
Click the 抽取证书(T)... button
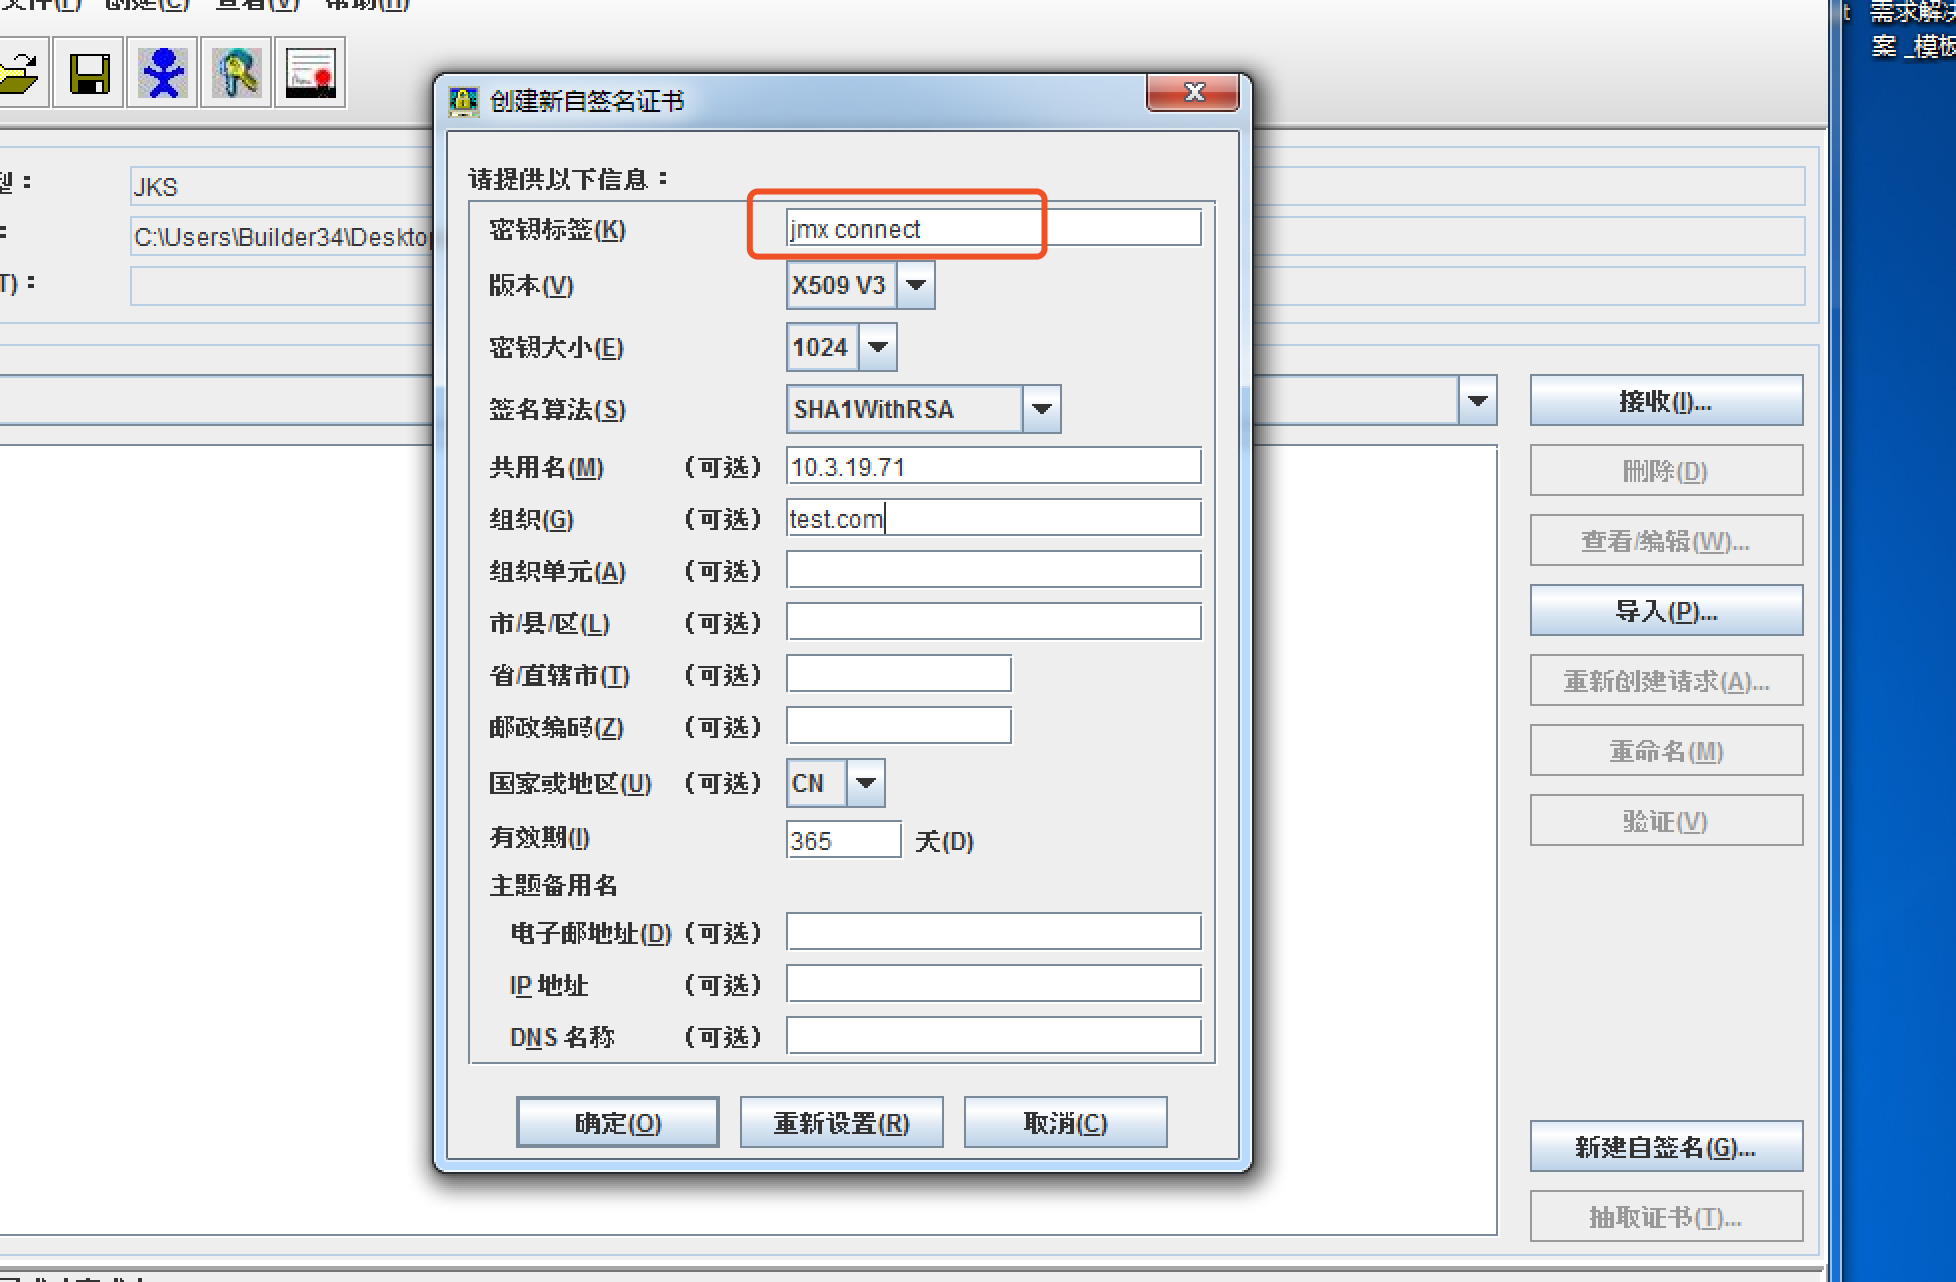tap(1666, 1216)
